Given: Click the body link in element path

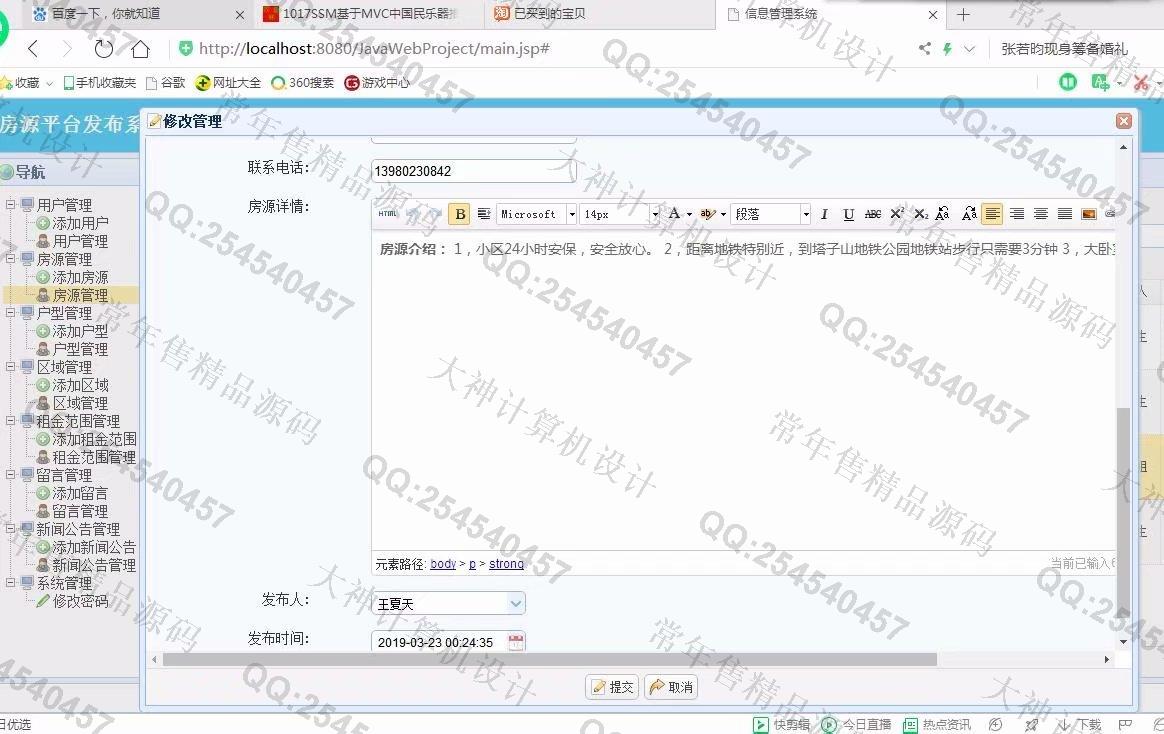Looking at the screenshot, I should 443,564.
